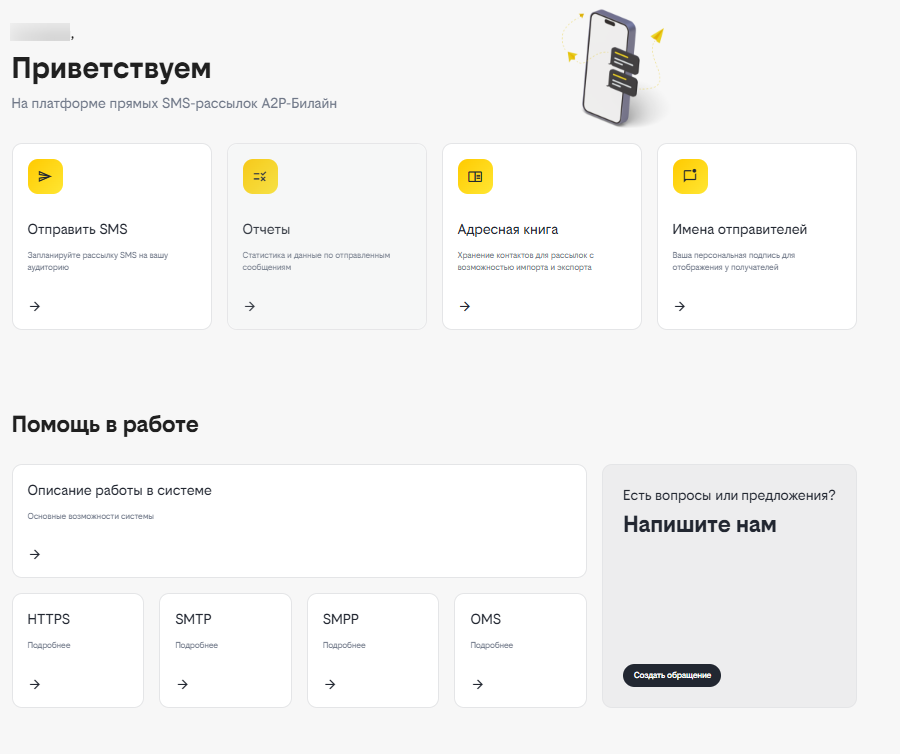Open the HTTPS heading
This screenshot has width=900, height=754.
[x=49, y=619]
